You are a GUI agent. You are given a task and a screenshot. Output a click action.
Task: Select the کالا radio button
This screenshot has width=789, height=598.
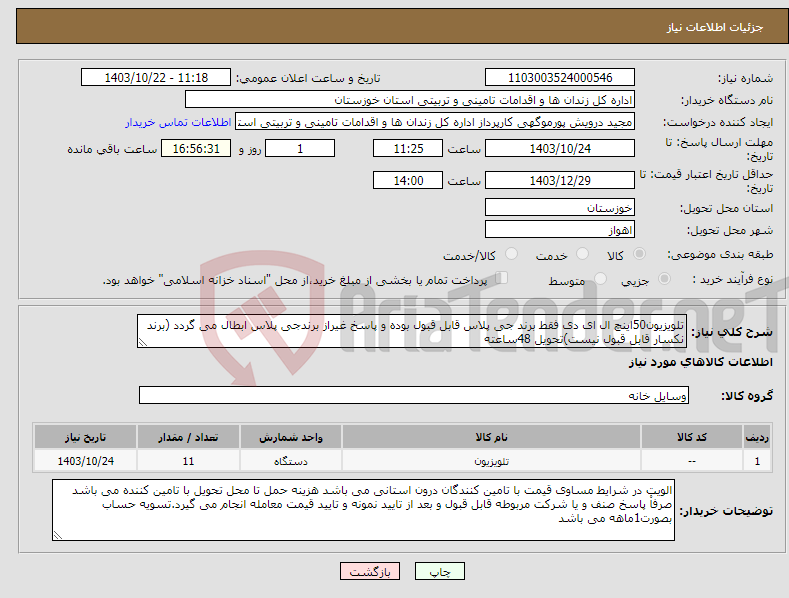640,254
